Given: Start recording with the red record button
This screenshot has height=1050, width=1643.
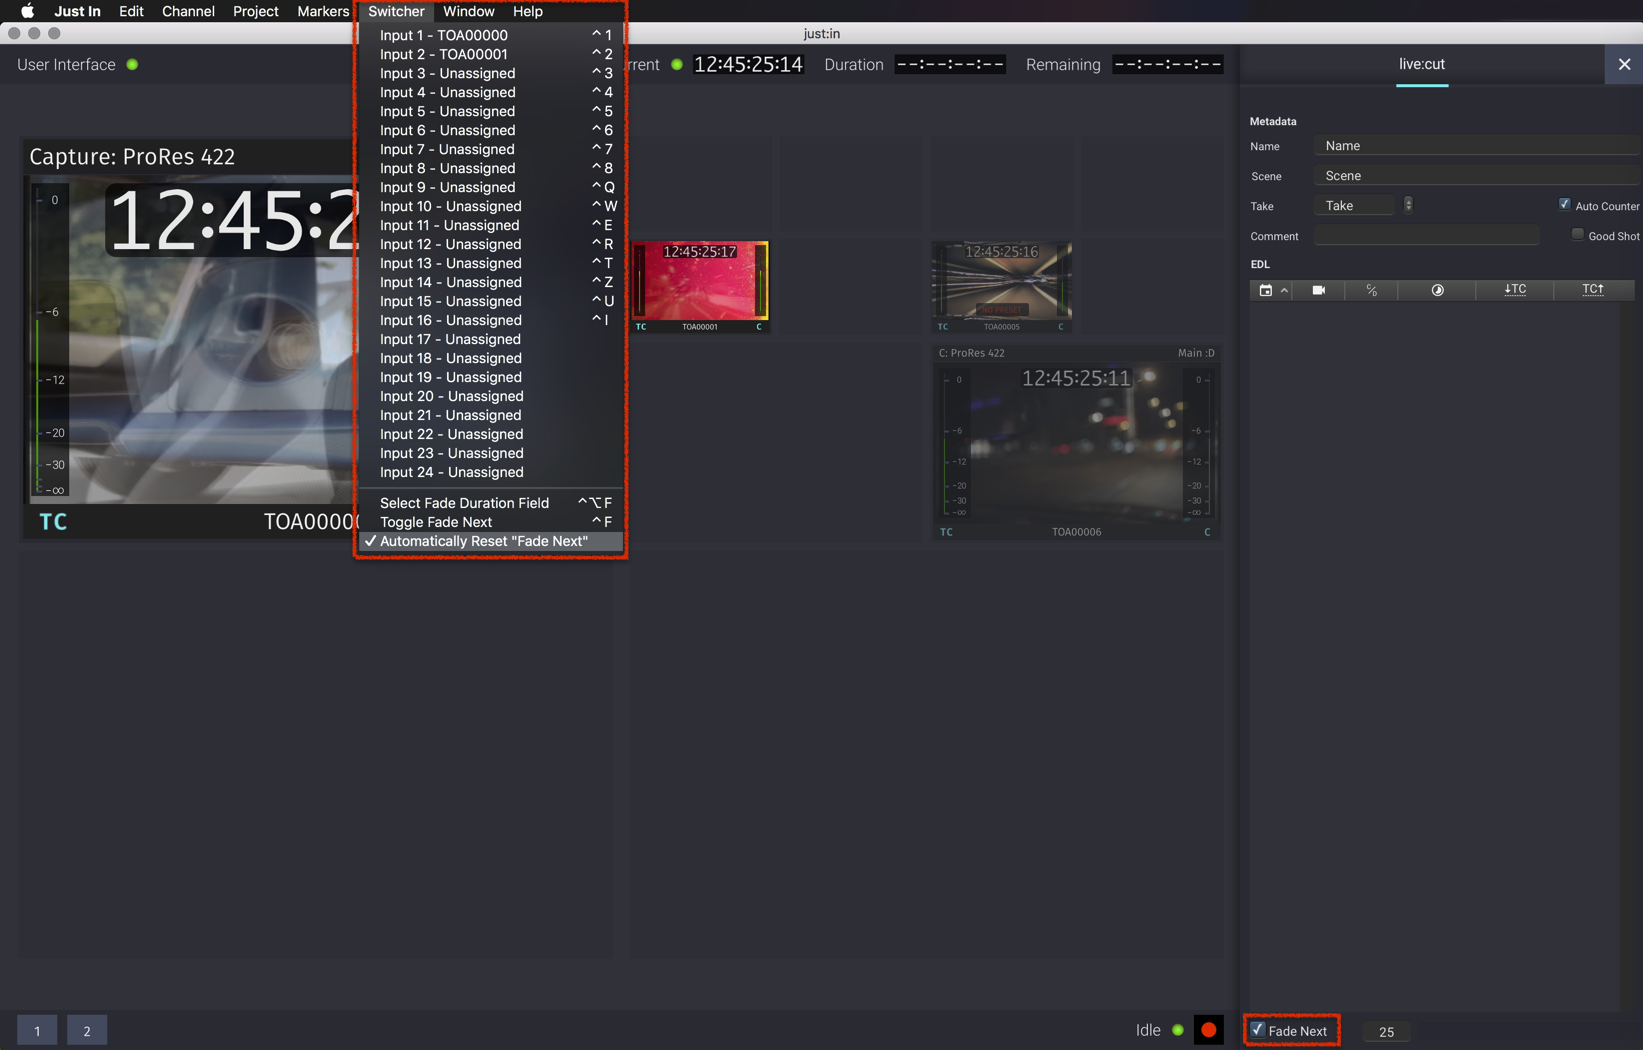Looking at the screenshot, I should [1209, 1030].
